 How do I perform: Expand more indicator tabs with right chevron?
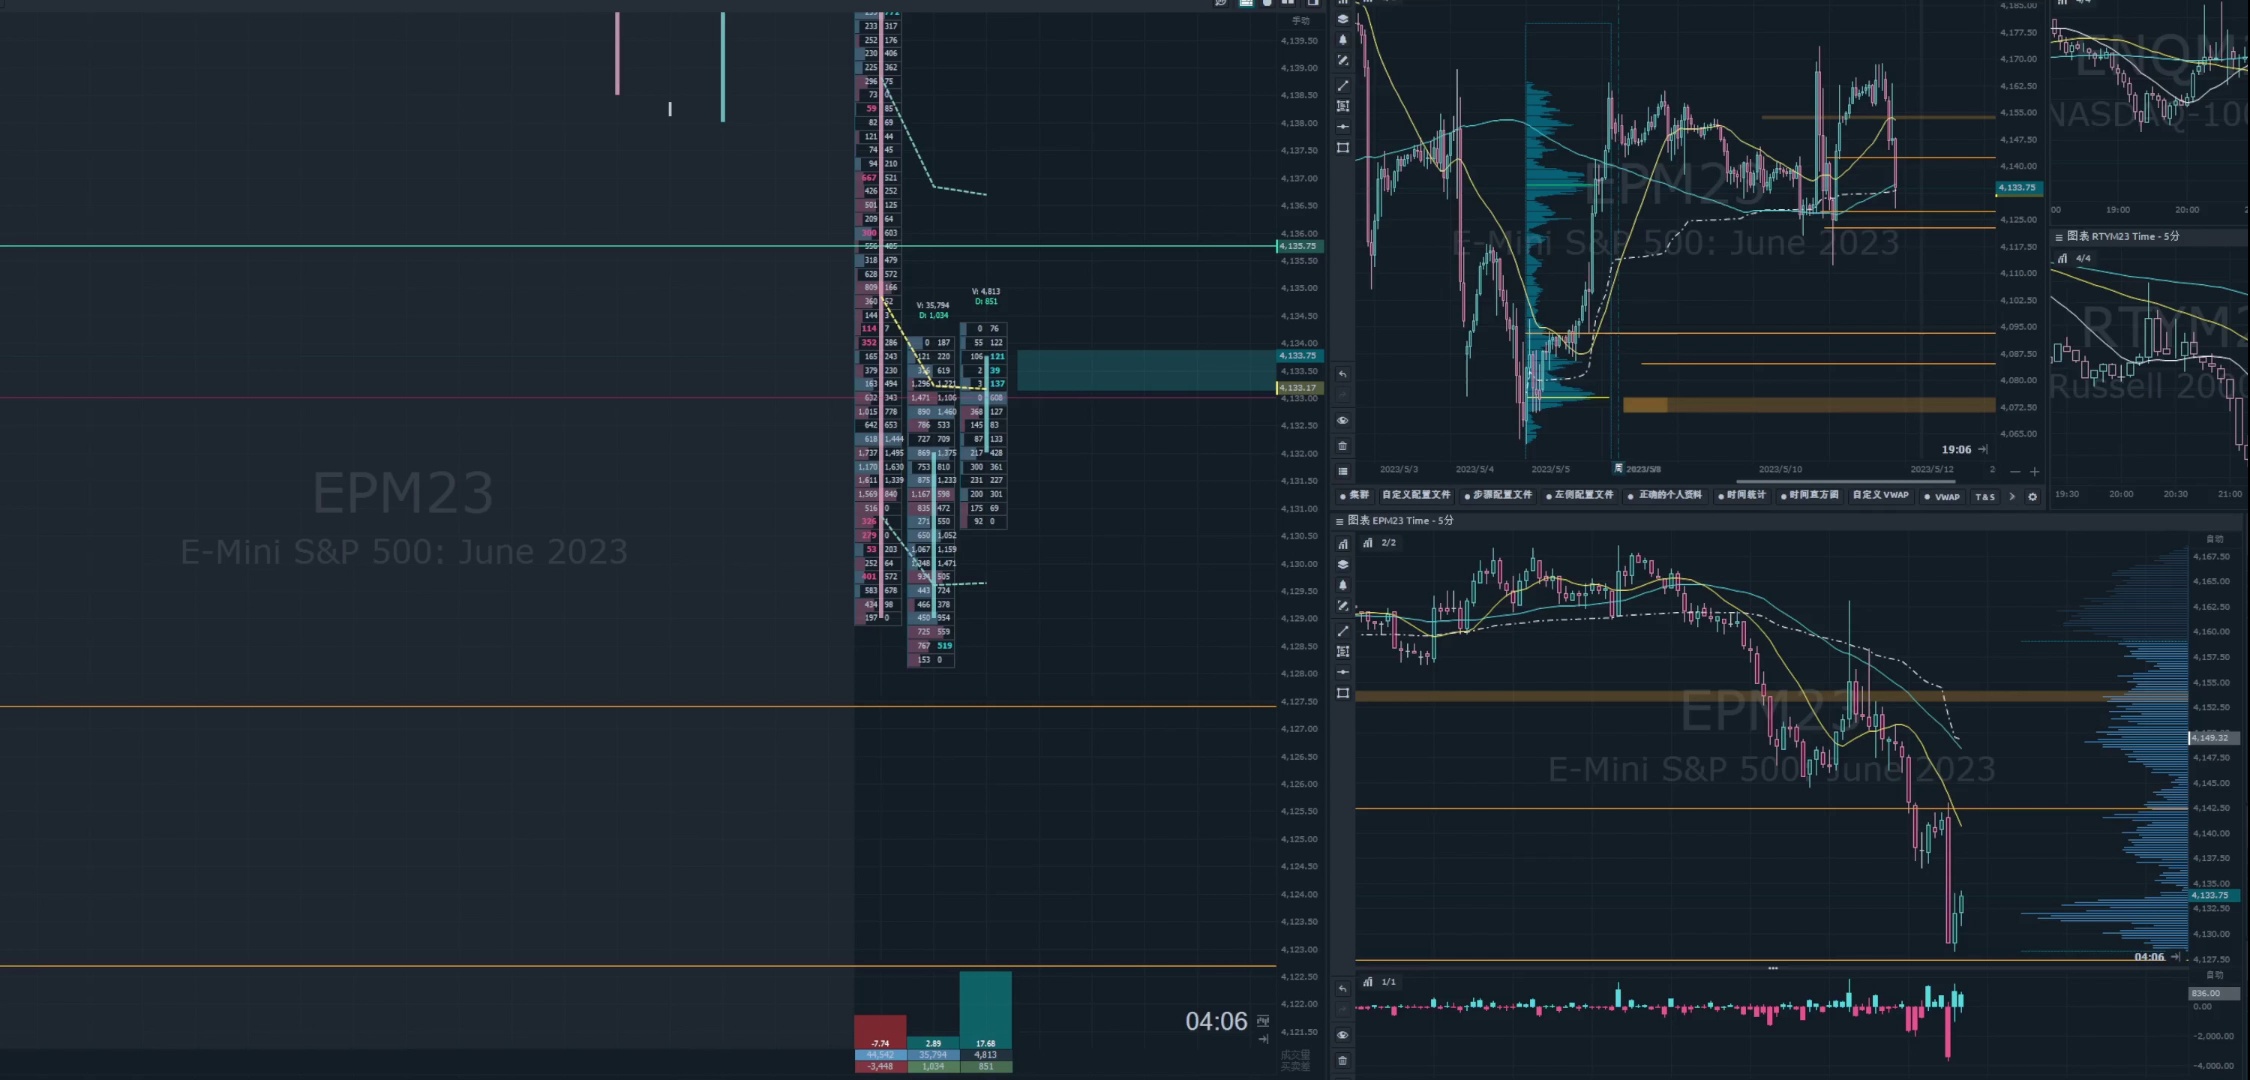point(2012,496)
